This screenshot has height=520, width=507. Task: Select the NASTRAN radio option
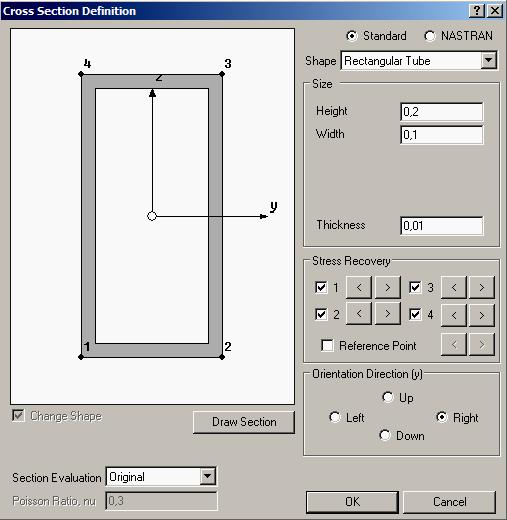coord(430,36)
